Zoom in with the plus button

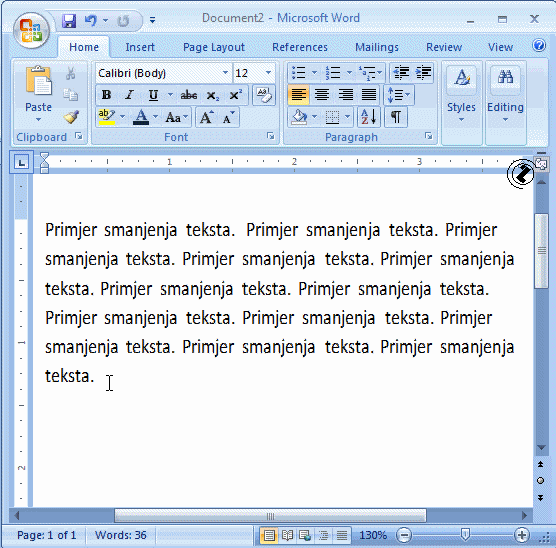pos(522,535)
